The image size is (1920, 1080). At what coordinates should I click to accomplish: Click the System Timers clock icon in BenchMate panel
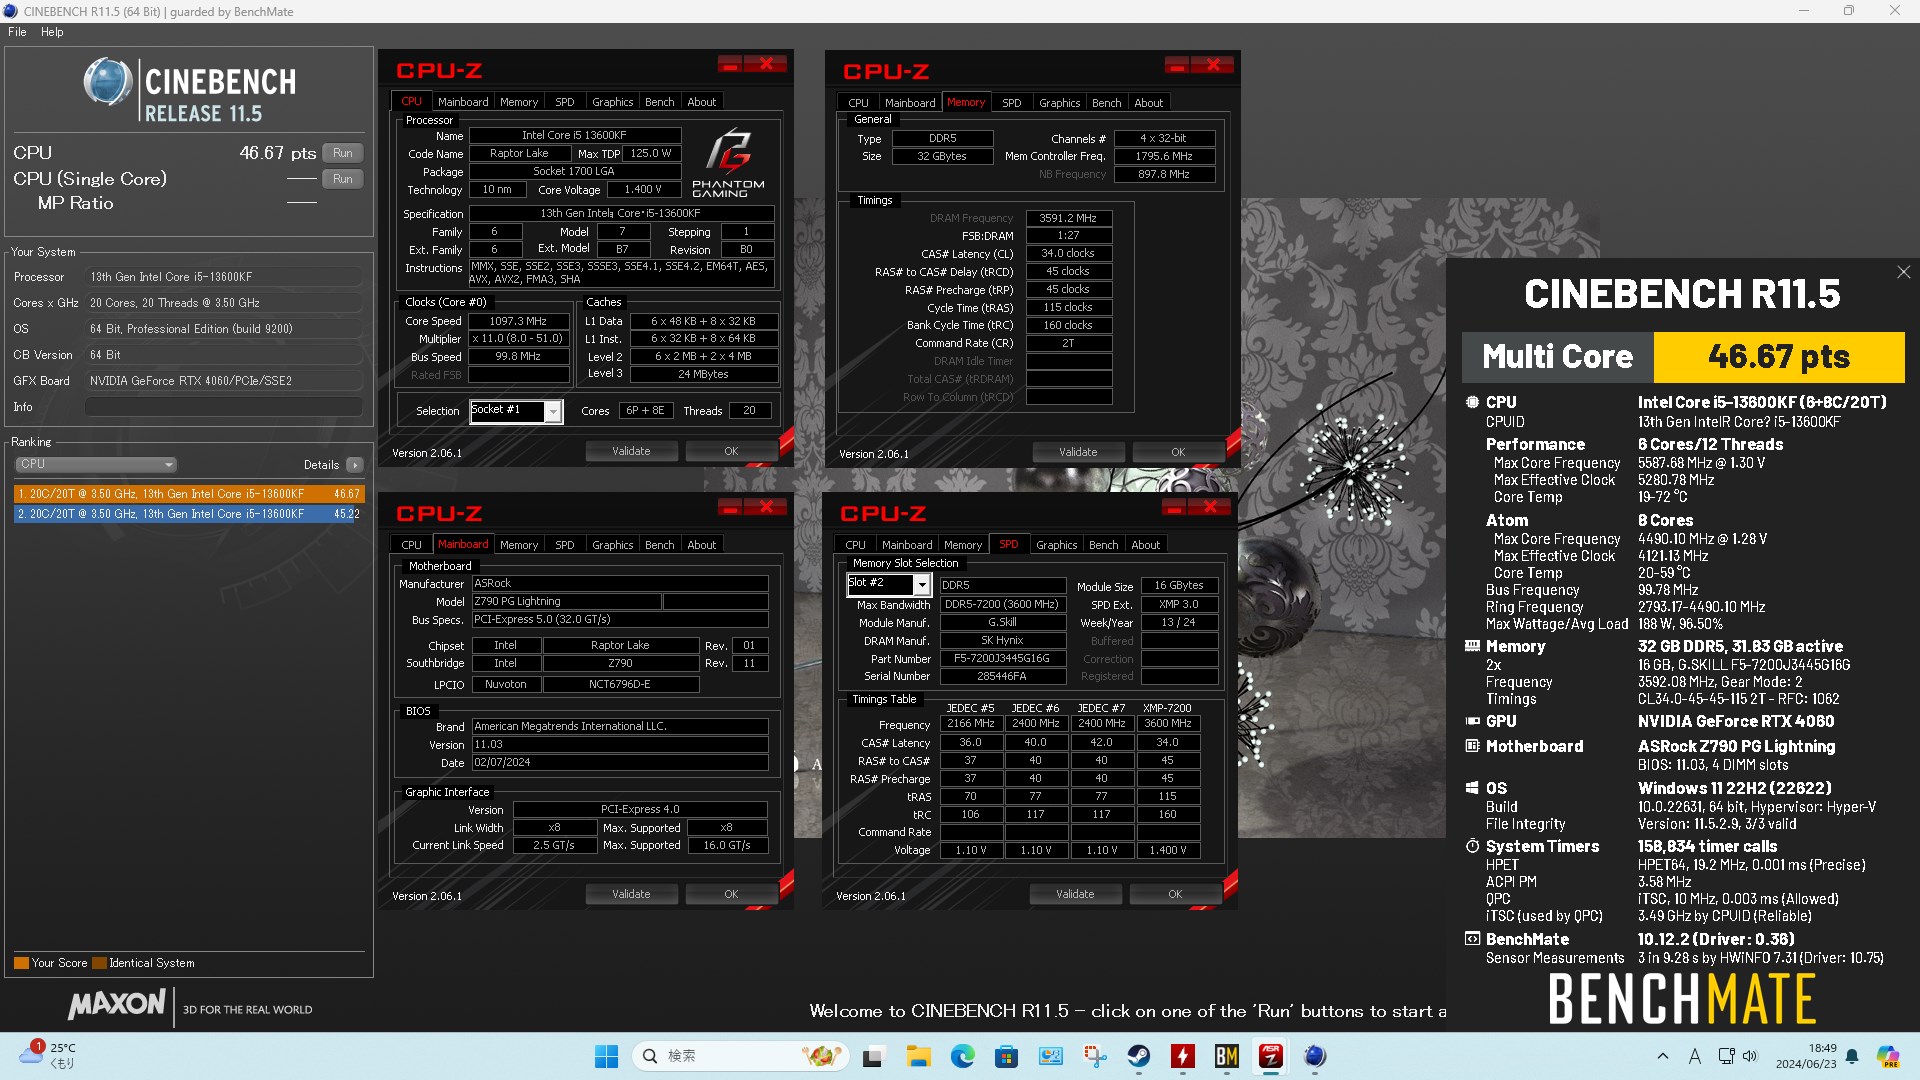1472,846
